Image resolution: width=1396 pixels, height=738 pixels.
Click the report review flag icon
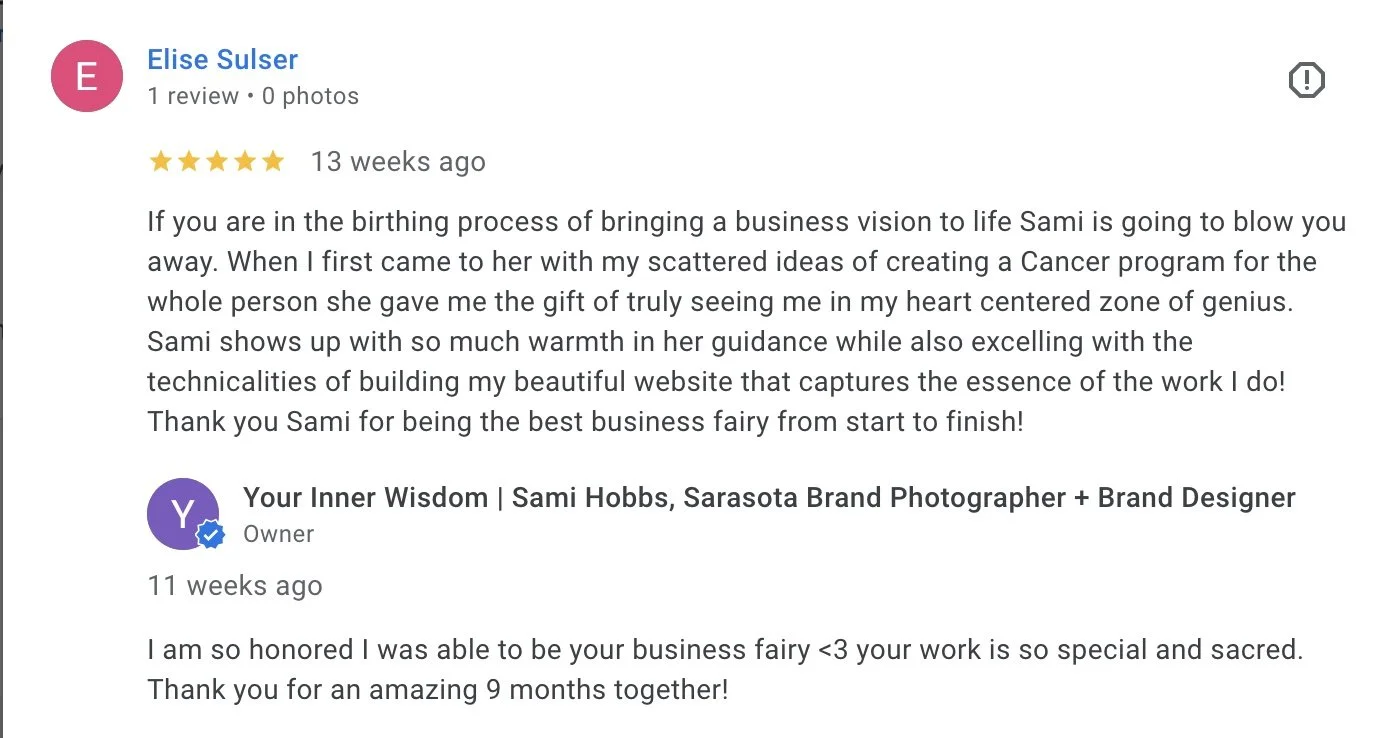[x=1306, y=80]
